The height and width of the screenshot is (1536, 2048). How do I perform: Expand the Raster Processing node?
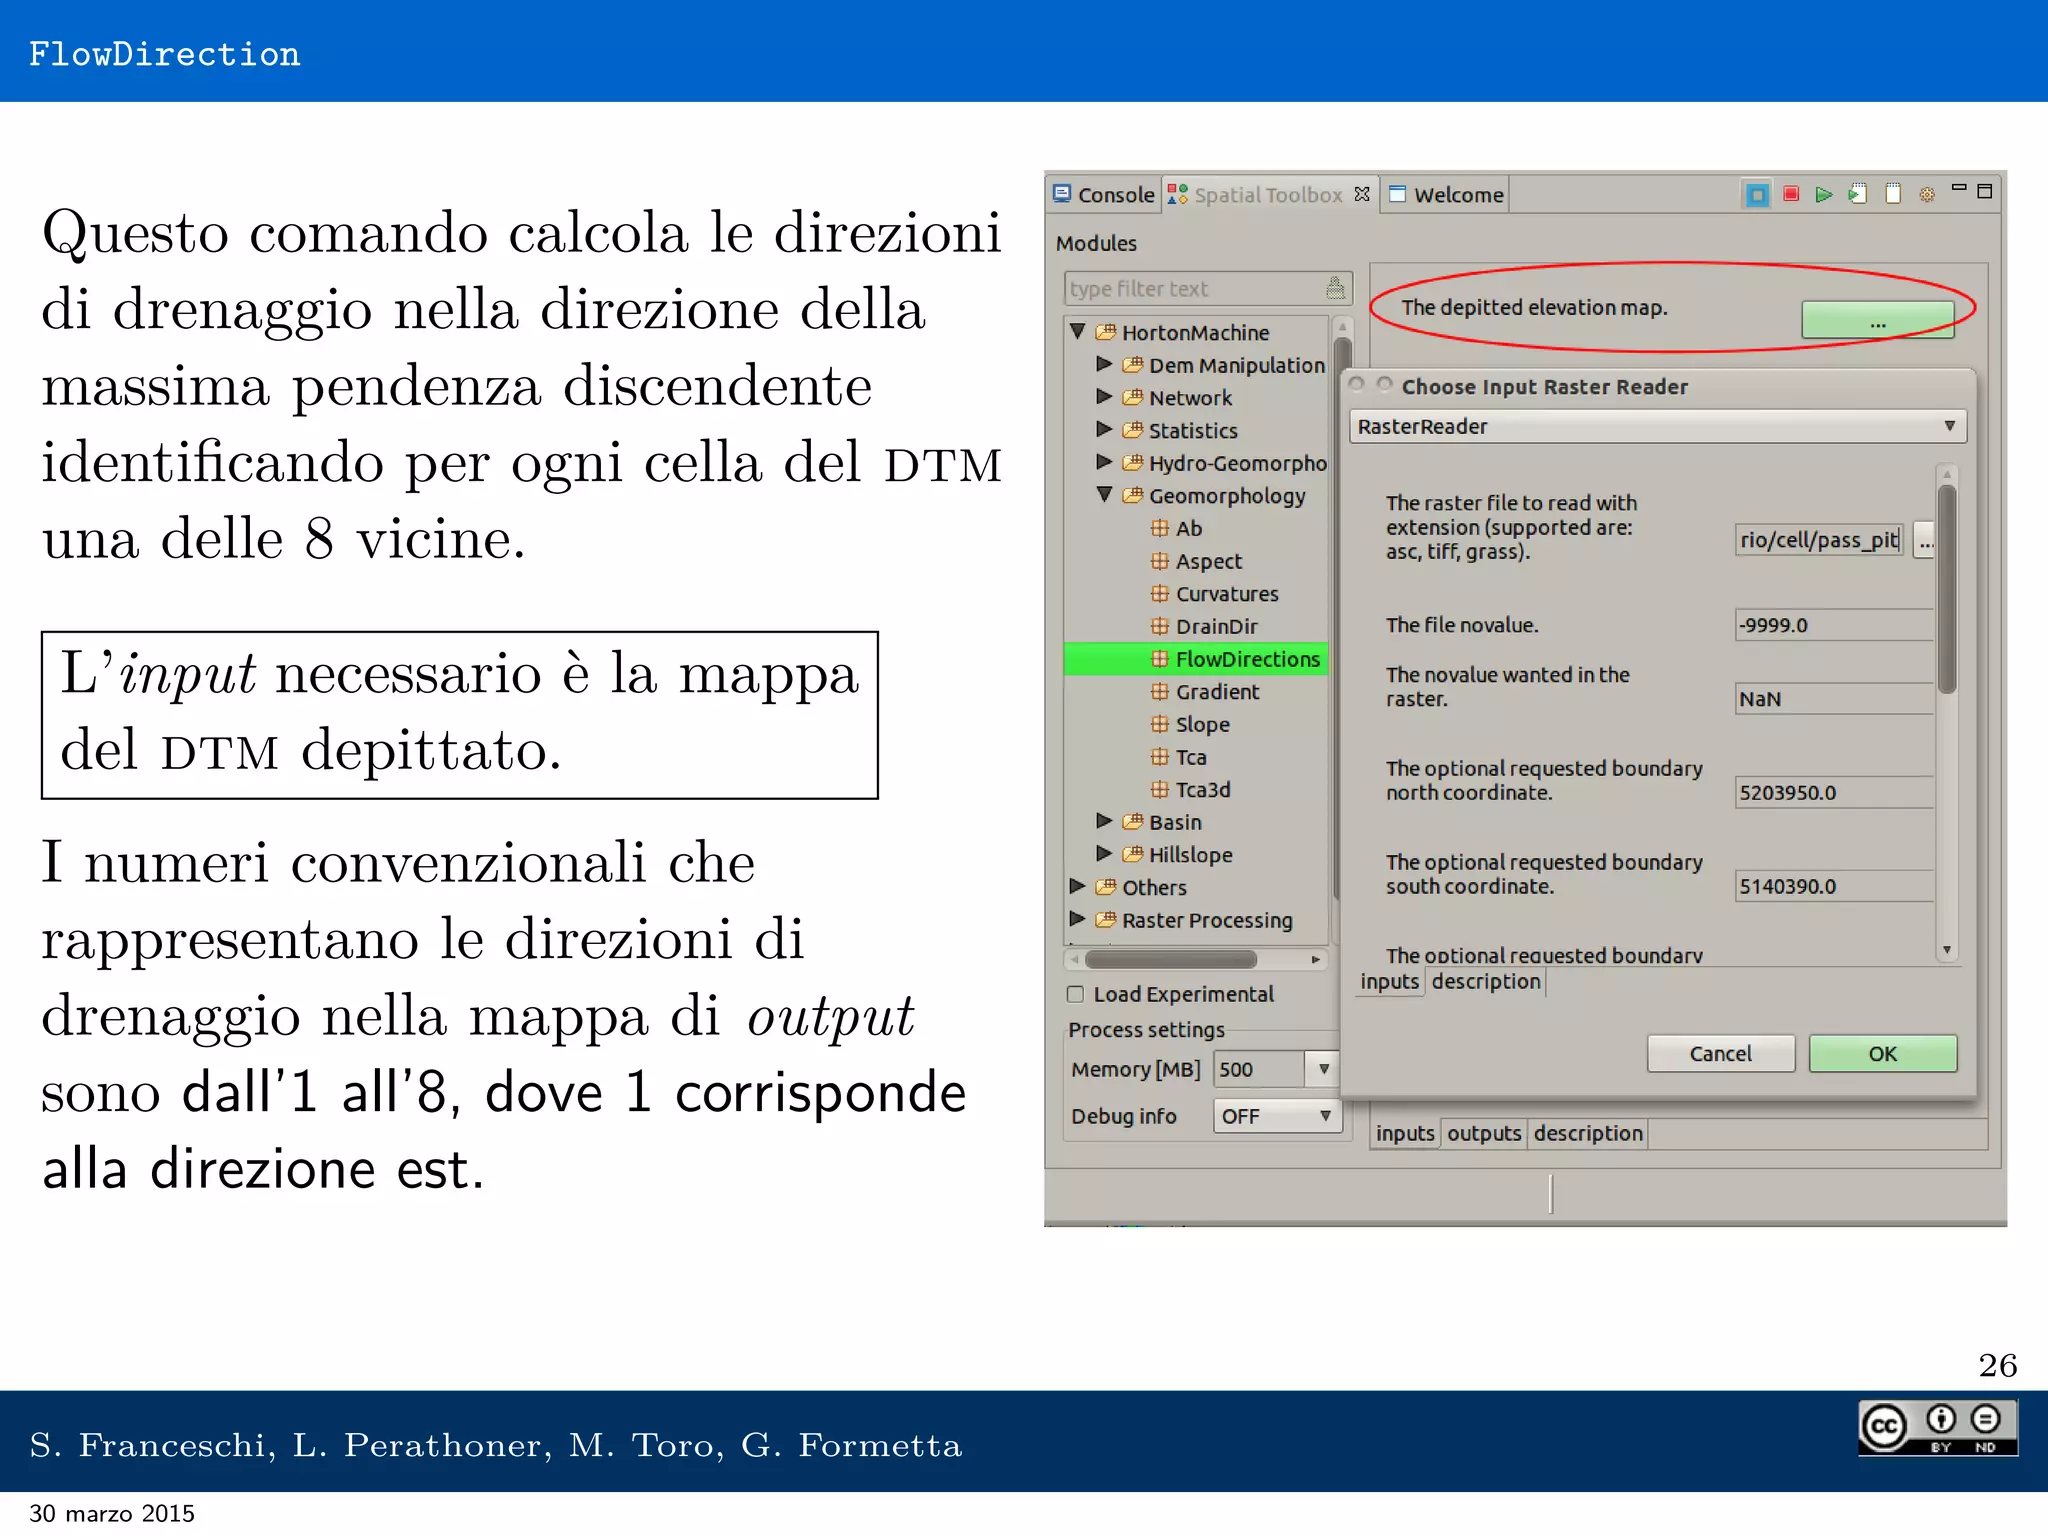point(1077,919)
